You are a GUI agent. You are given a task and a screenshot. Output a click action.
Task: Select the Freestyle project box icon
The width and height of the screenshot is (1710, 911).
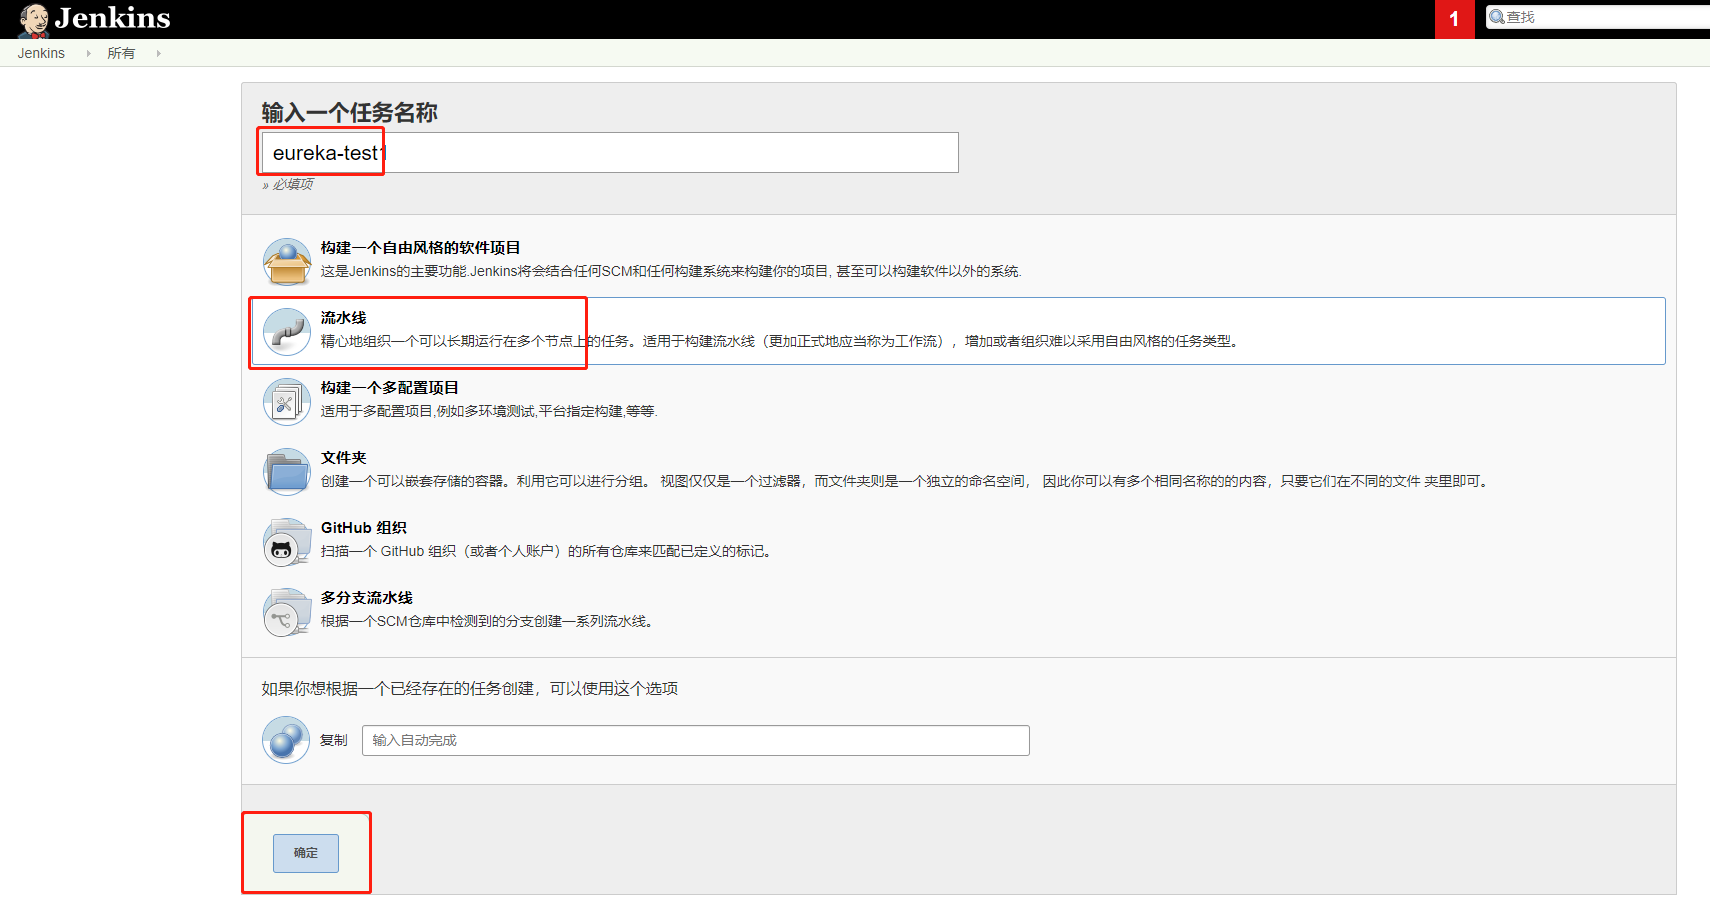pos(287,262)
